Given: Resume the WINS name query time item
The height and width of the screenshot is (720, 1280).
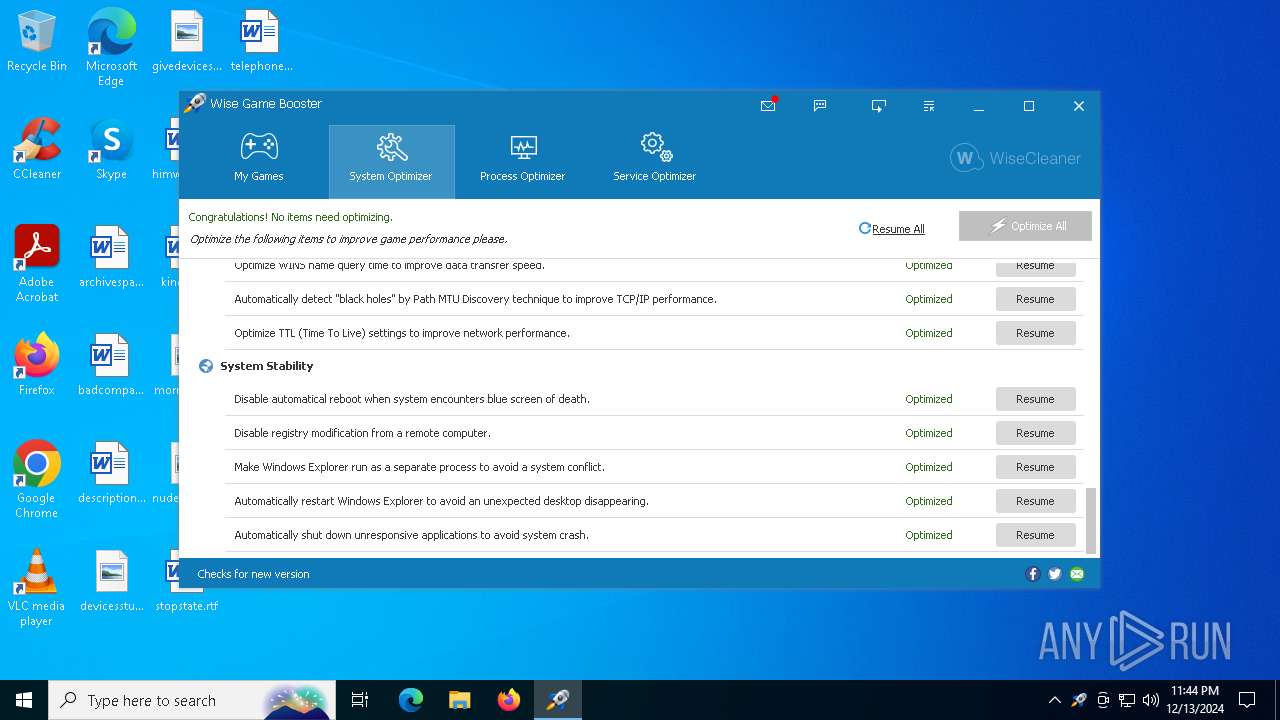Looking at the screenshot, I should coord(1035,267).
